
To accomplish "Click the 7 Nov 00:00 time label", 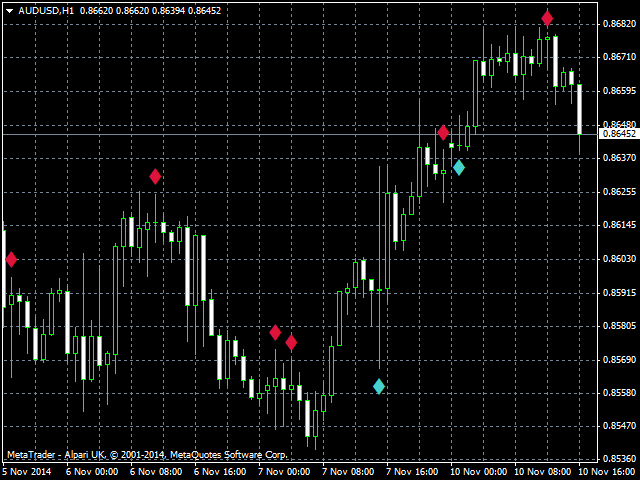I will tap(284, 471).
